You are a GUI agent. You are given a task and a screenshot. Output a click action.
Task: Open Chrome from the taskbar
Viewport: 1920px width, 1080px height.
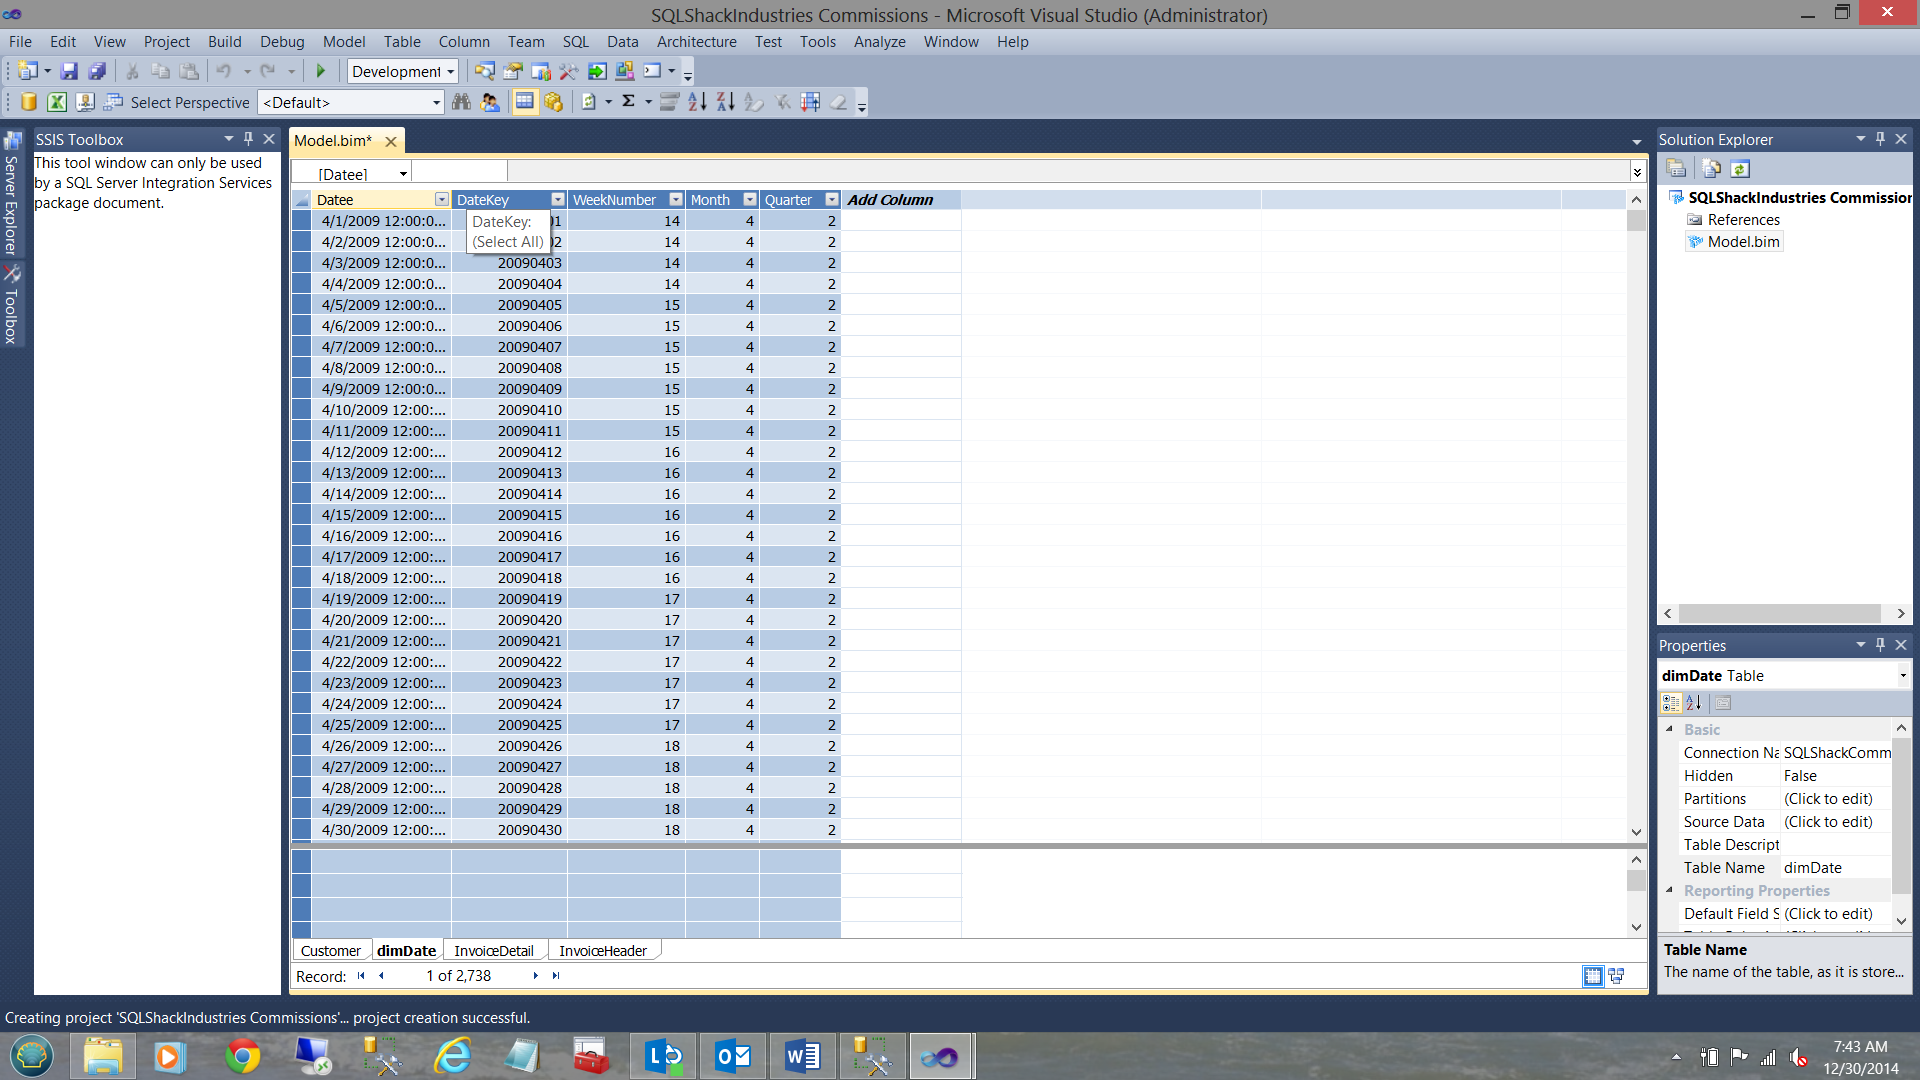tap(242, 1056)
